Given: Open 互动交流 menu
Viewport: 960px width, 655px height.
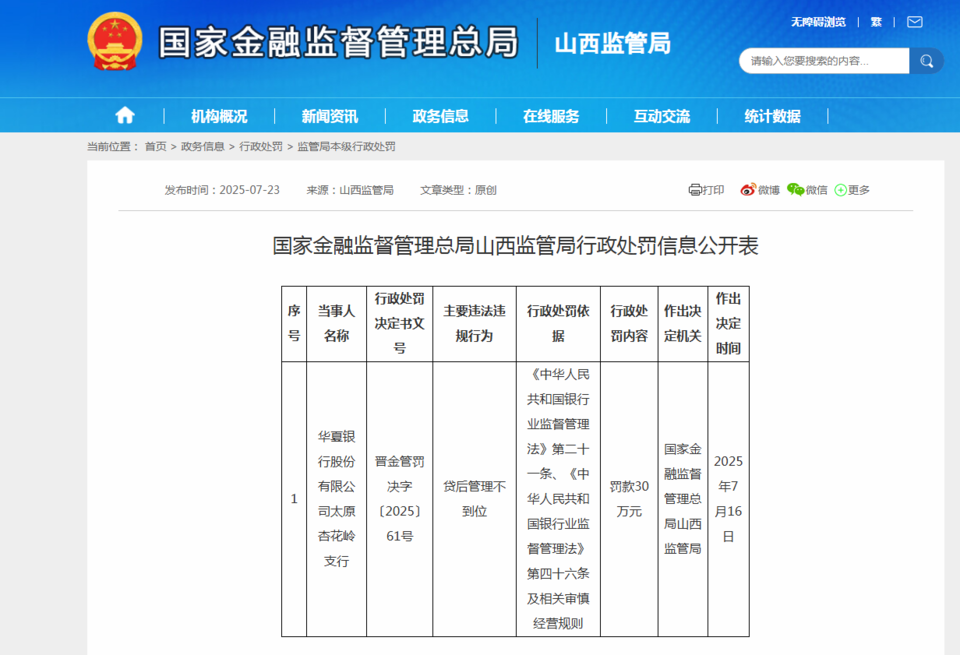Looking at the screenshot, I should (x=662, y=116).
